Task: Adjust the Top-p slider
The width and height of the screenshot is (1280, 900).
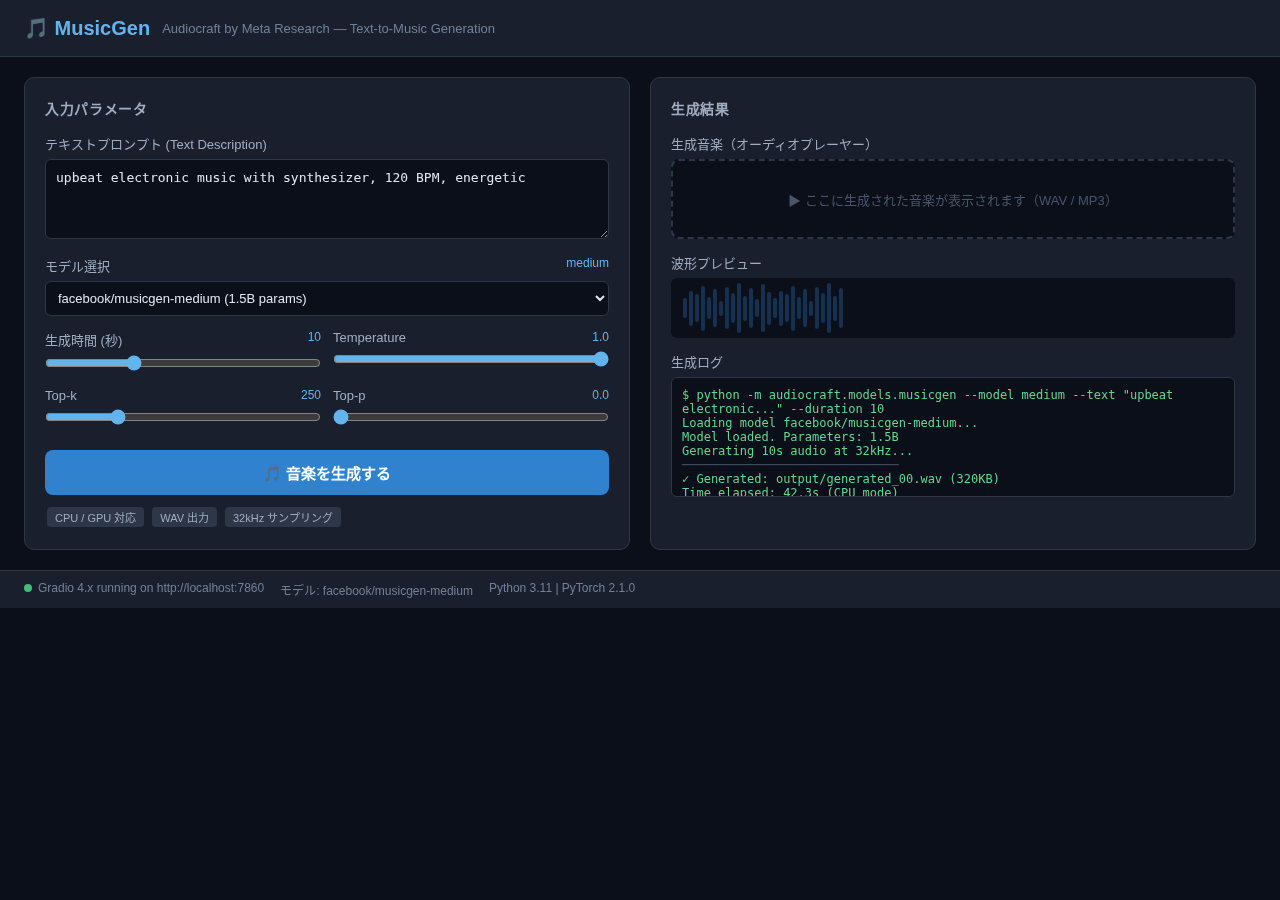Action: [471, 417]
